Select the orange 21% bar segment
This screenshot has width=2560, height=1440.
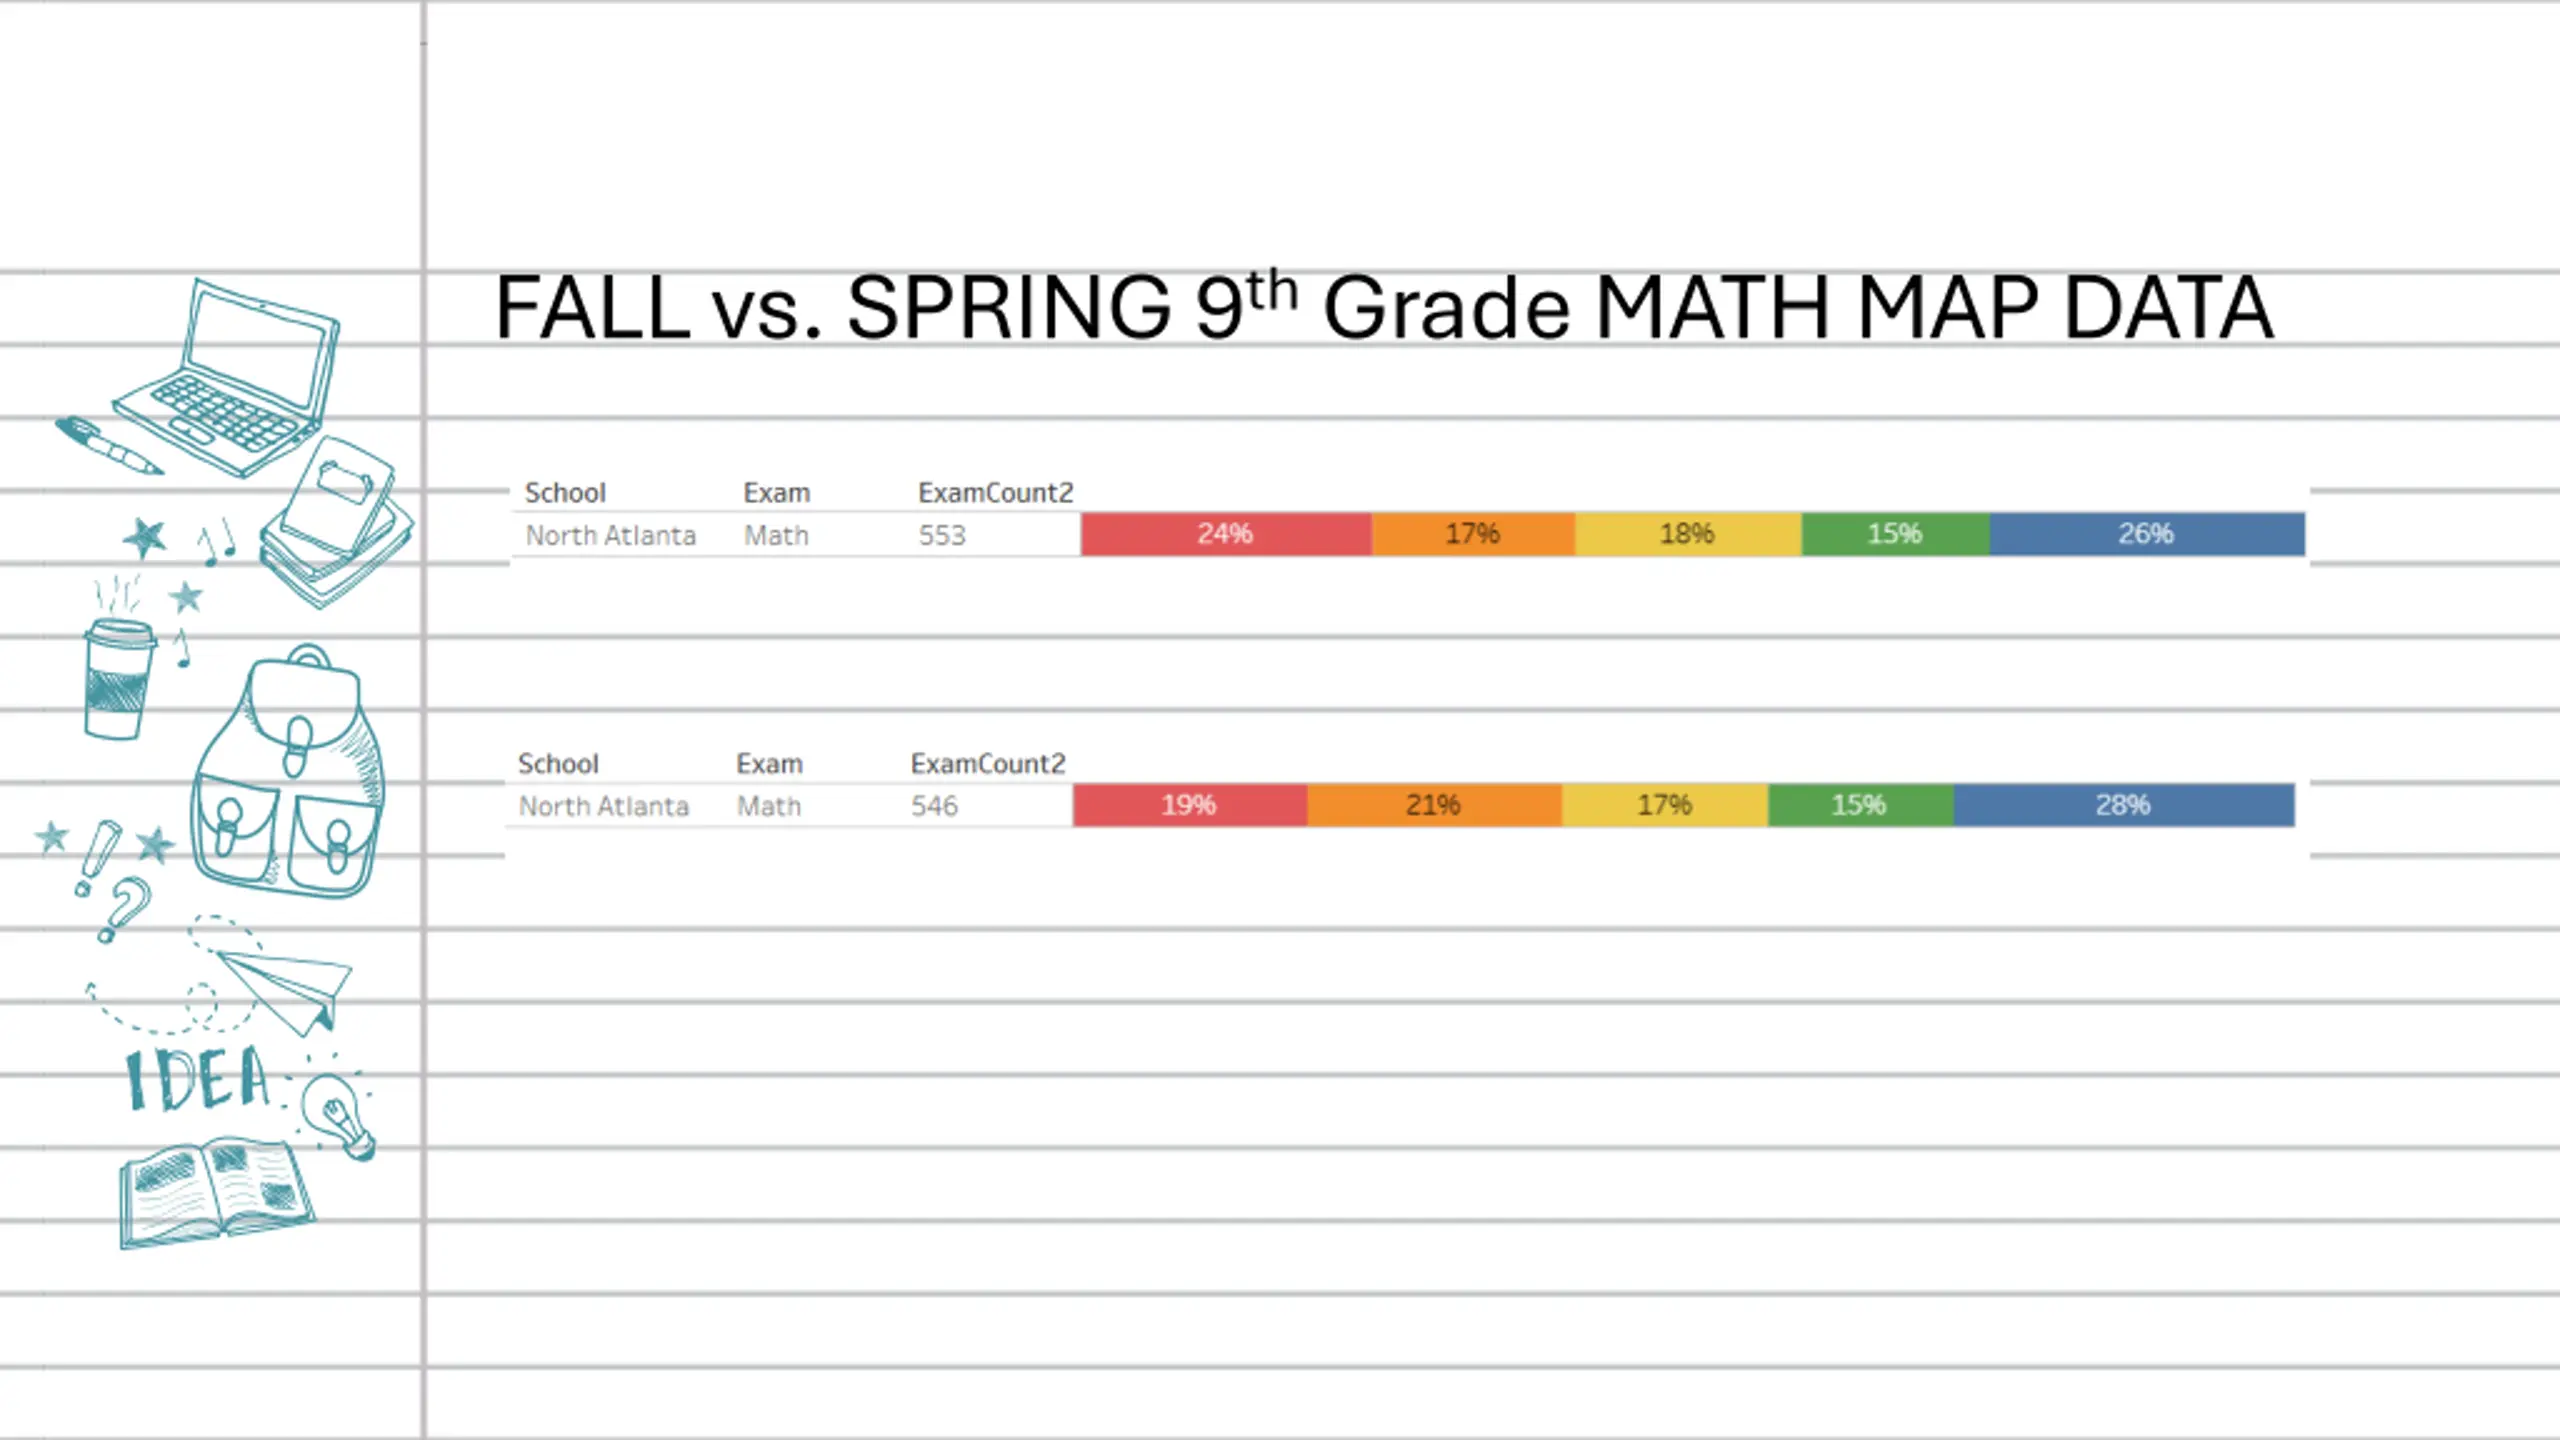point(1434,805)
